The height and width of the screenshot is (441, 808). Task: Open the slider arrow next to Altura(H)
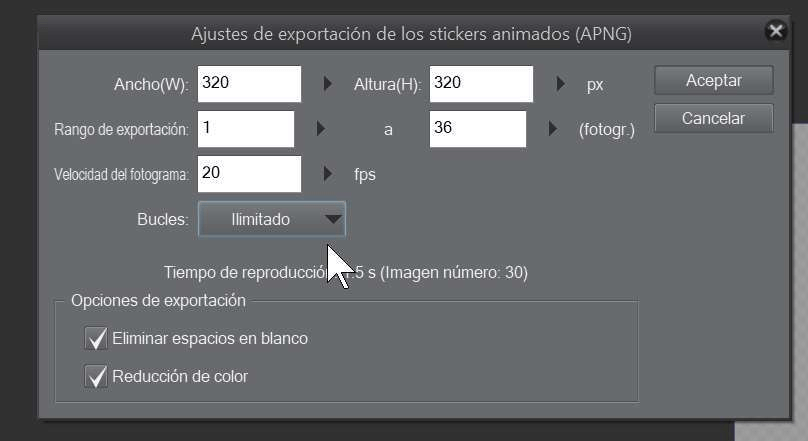[560, 84]
